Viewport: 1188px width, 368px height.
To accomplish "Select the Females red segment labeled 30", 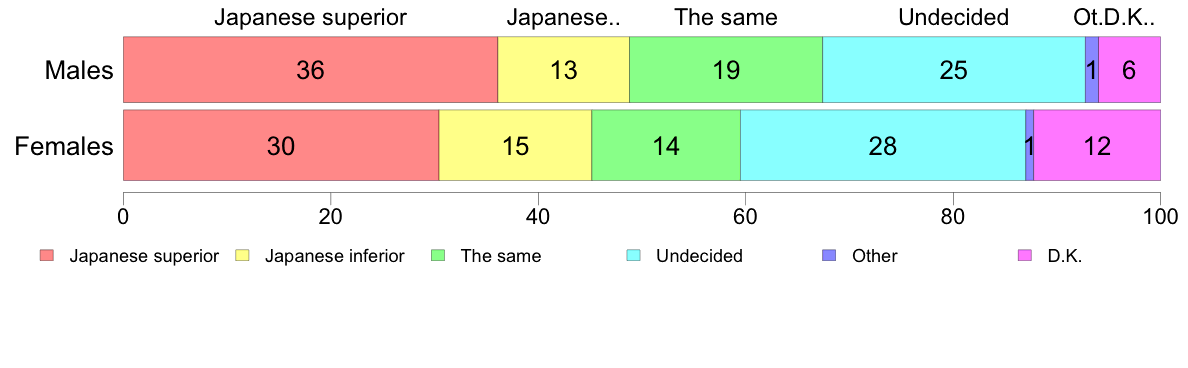I will [x=281, y=145].
